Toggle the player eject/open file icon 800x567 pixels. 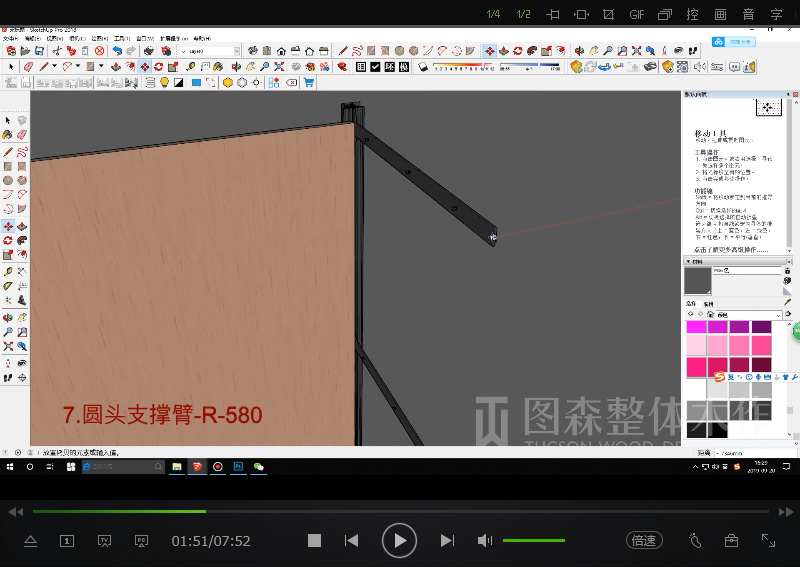click(30, 540)
